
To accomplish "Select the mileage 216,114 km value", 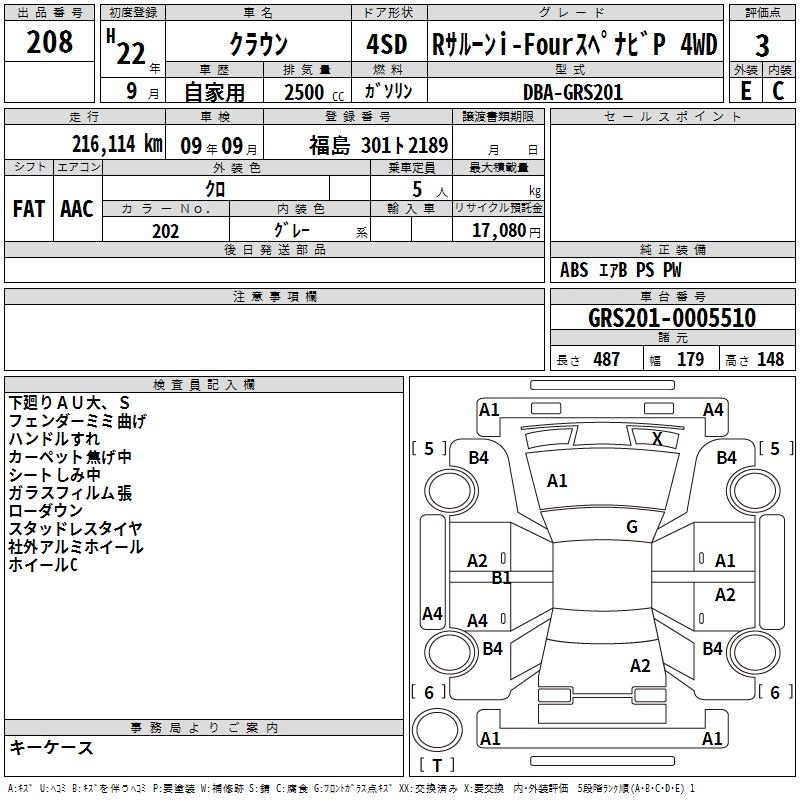I will tap(117, 144).
